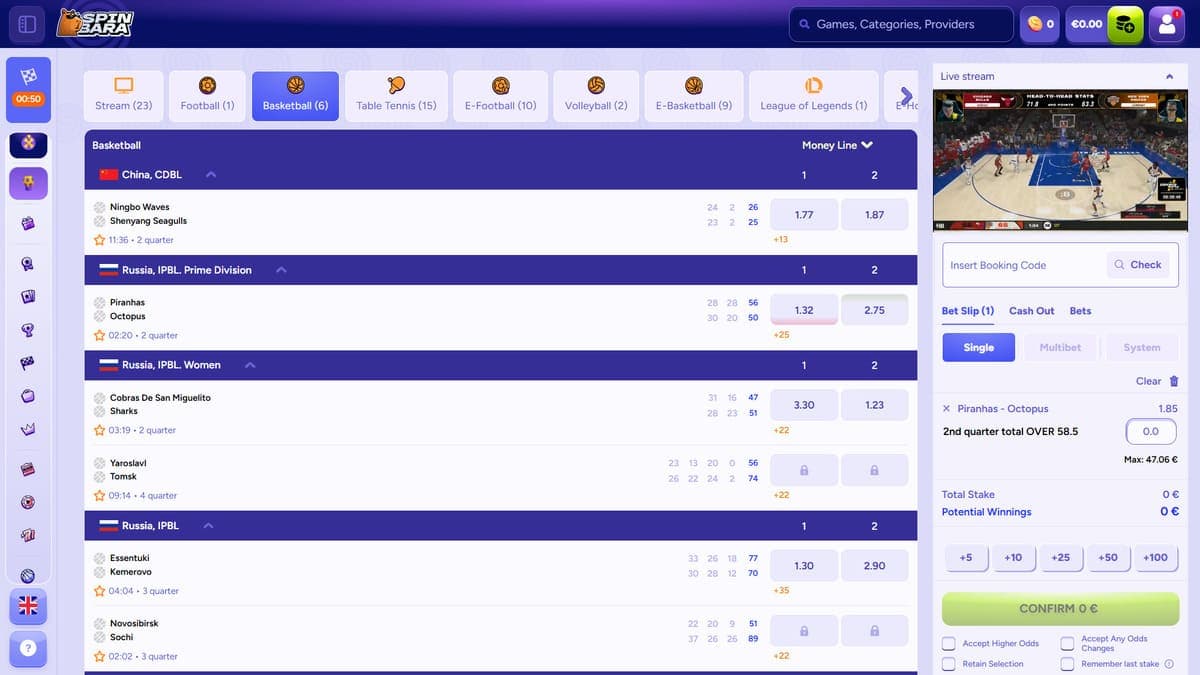
Task: Enable Retain Selection checkbox
Action: 948,664
